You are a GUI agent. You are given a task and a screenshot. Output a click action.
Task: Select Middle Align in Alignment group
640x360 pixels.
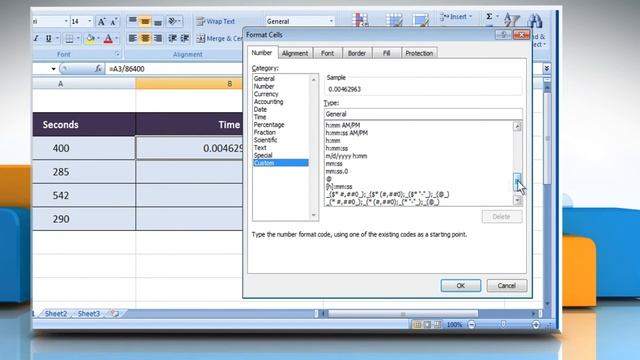click(x=145, y=21)
